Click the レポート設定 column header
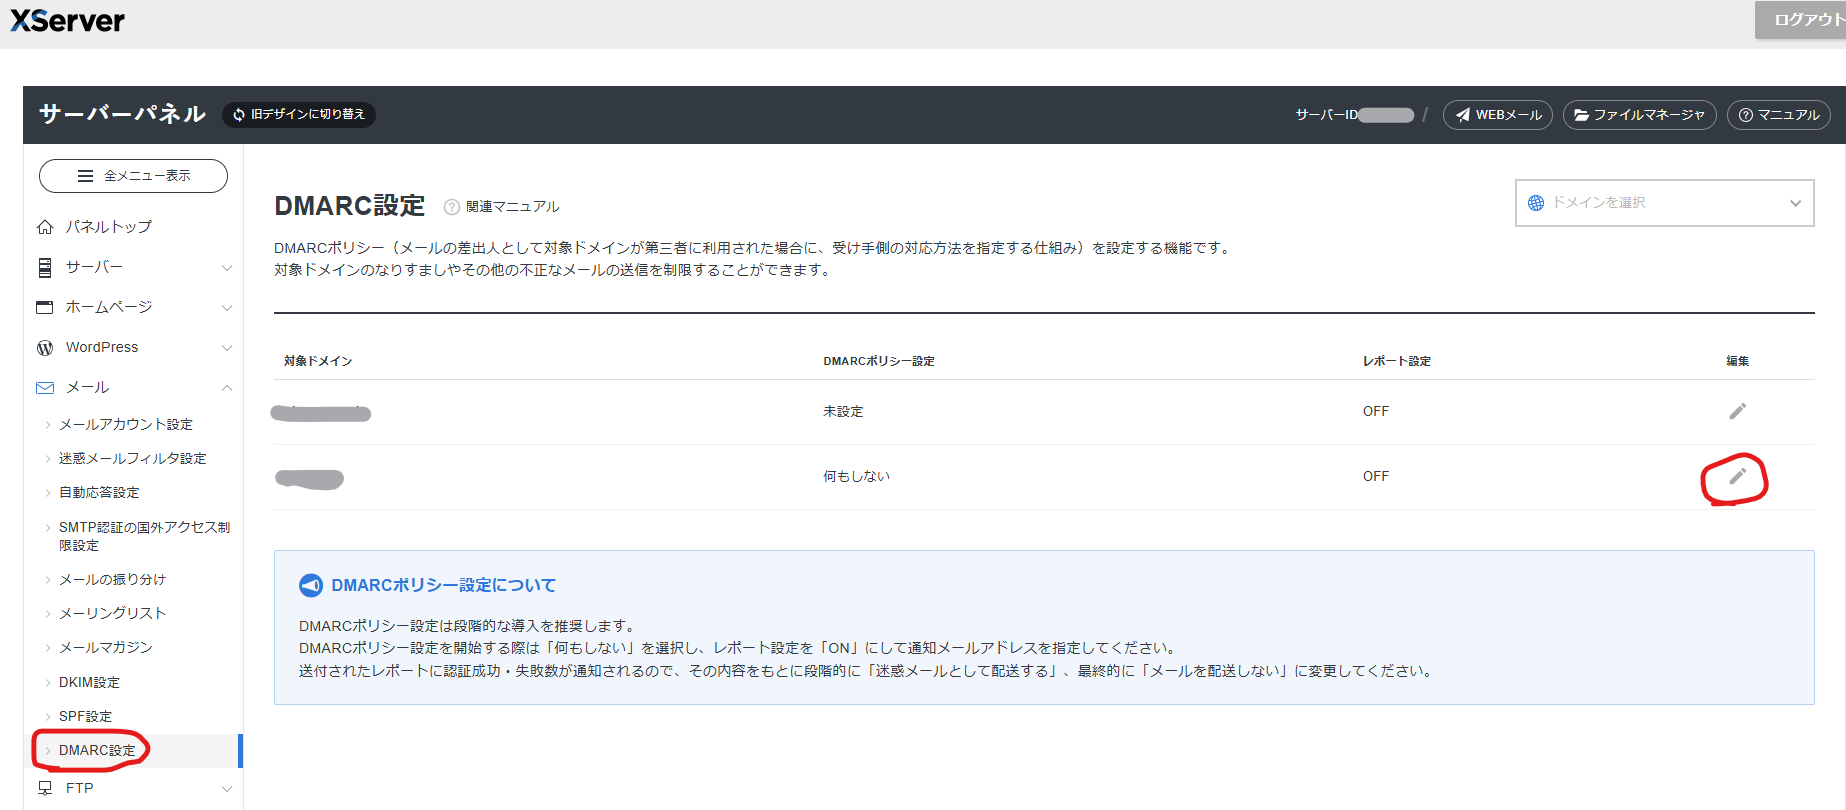The width and height of the screenshot is (1846, 810). click(x=1396, y=361)
